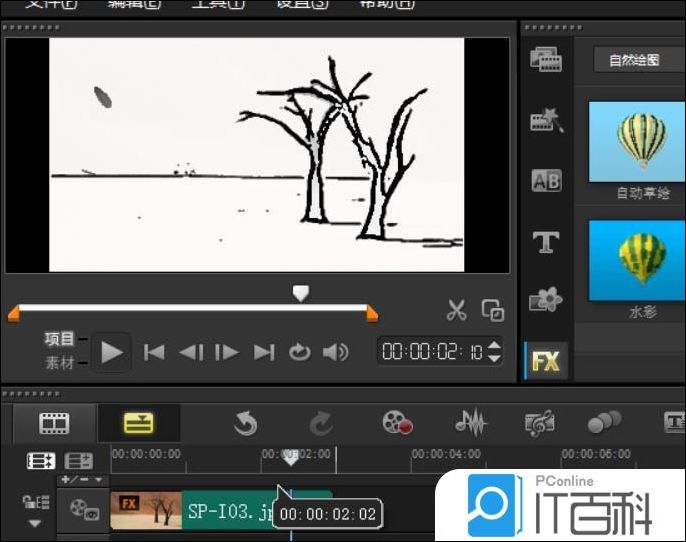686x542 pixels.
Task: Open the three-circles tracking tool icon
Action: (x=604, y=422)
